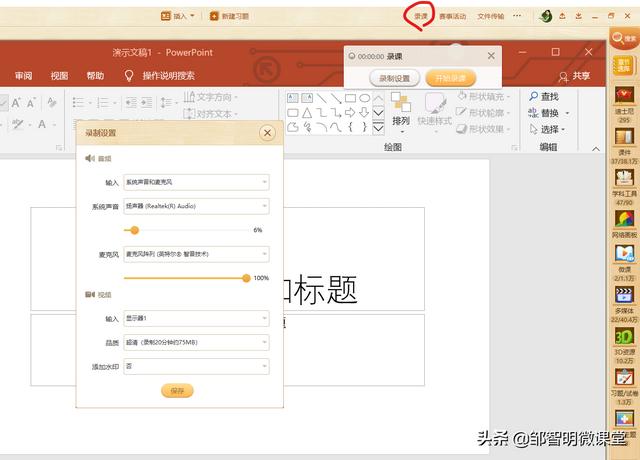Click the clear formatting icon
The height and width of the screenshot is (460, 640).
click(x=52, y=102)
